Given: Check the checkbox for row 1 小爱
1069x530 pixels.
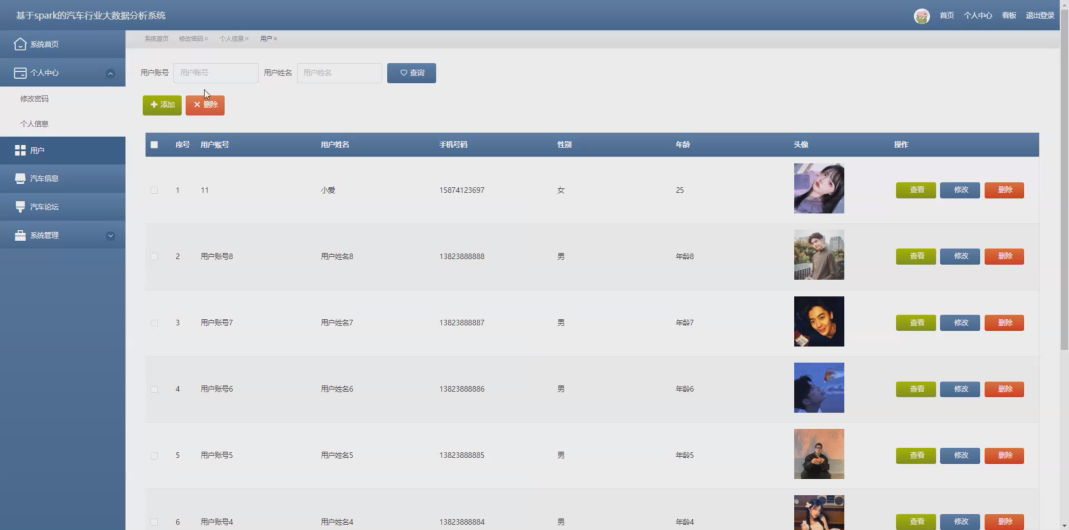Looking at the screenshot, I should 154,190.
